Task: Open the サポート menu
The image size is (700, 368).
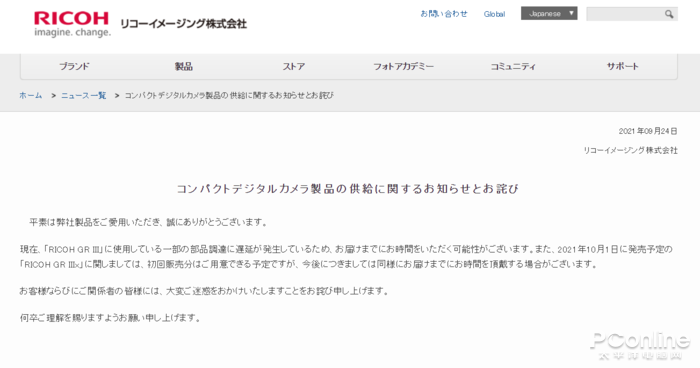Action: (x=622, y=67)
